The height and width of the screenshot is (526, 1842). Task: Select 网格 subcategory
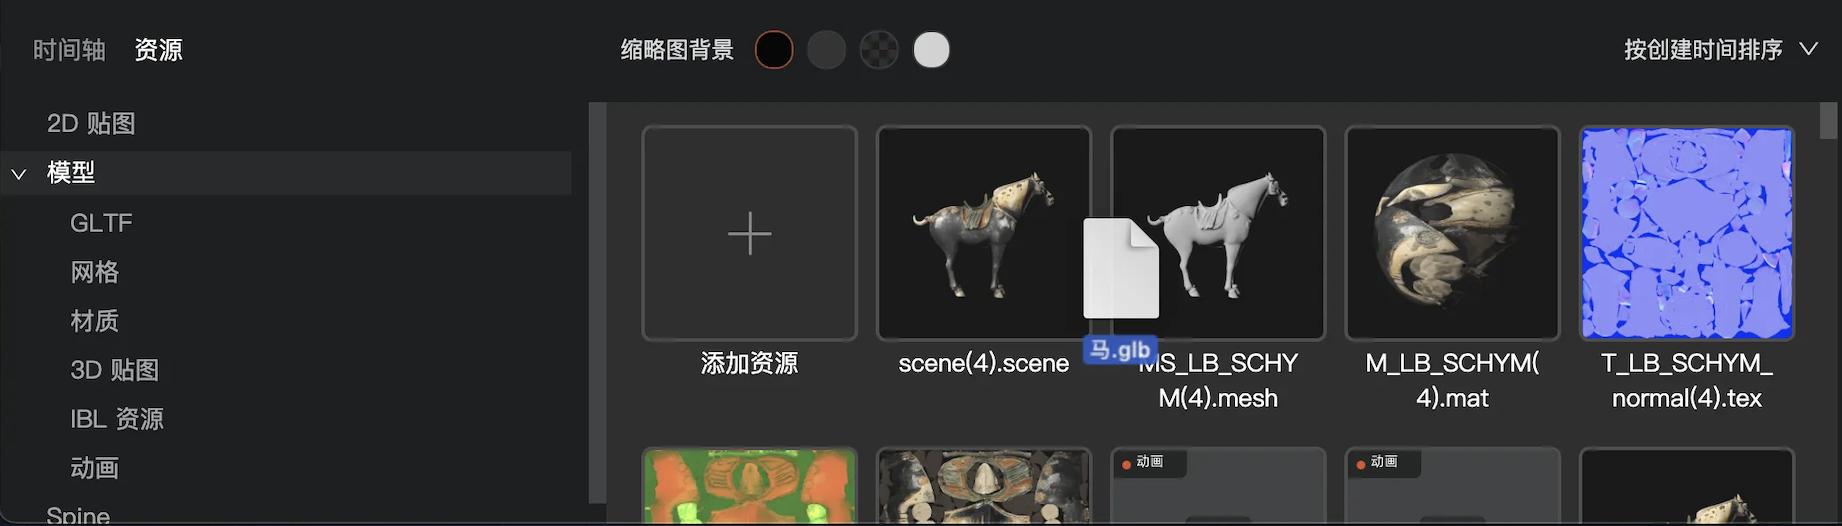point(95,272)
